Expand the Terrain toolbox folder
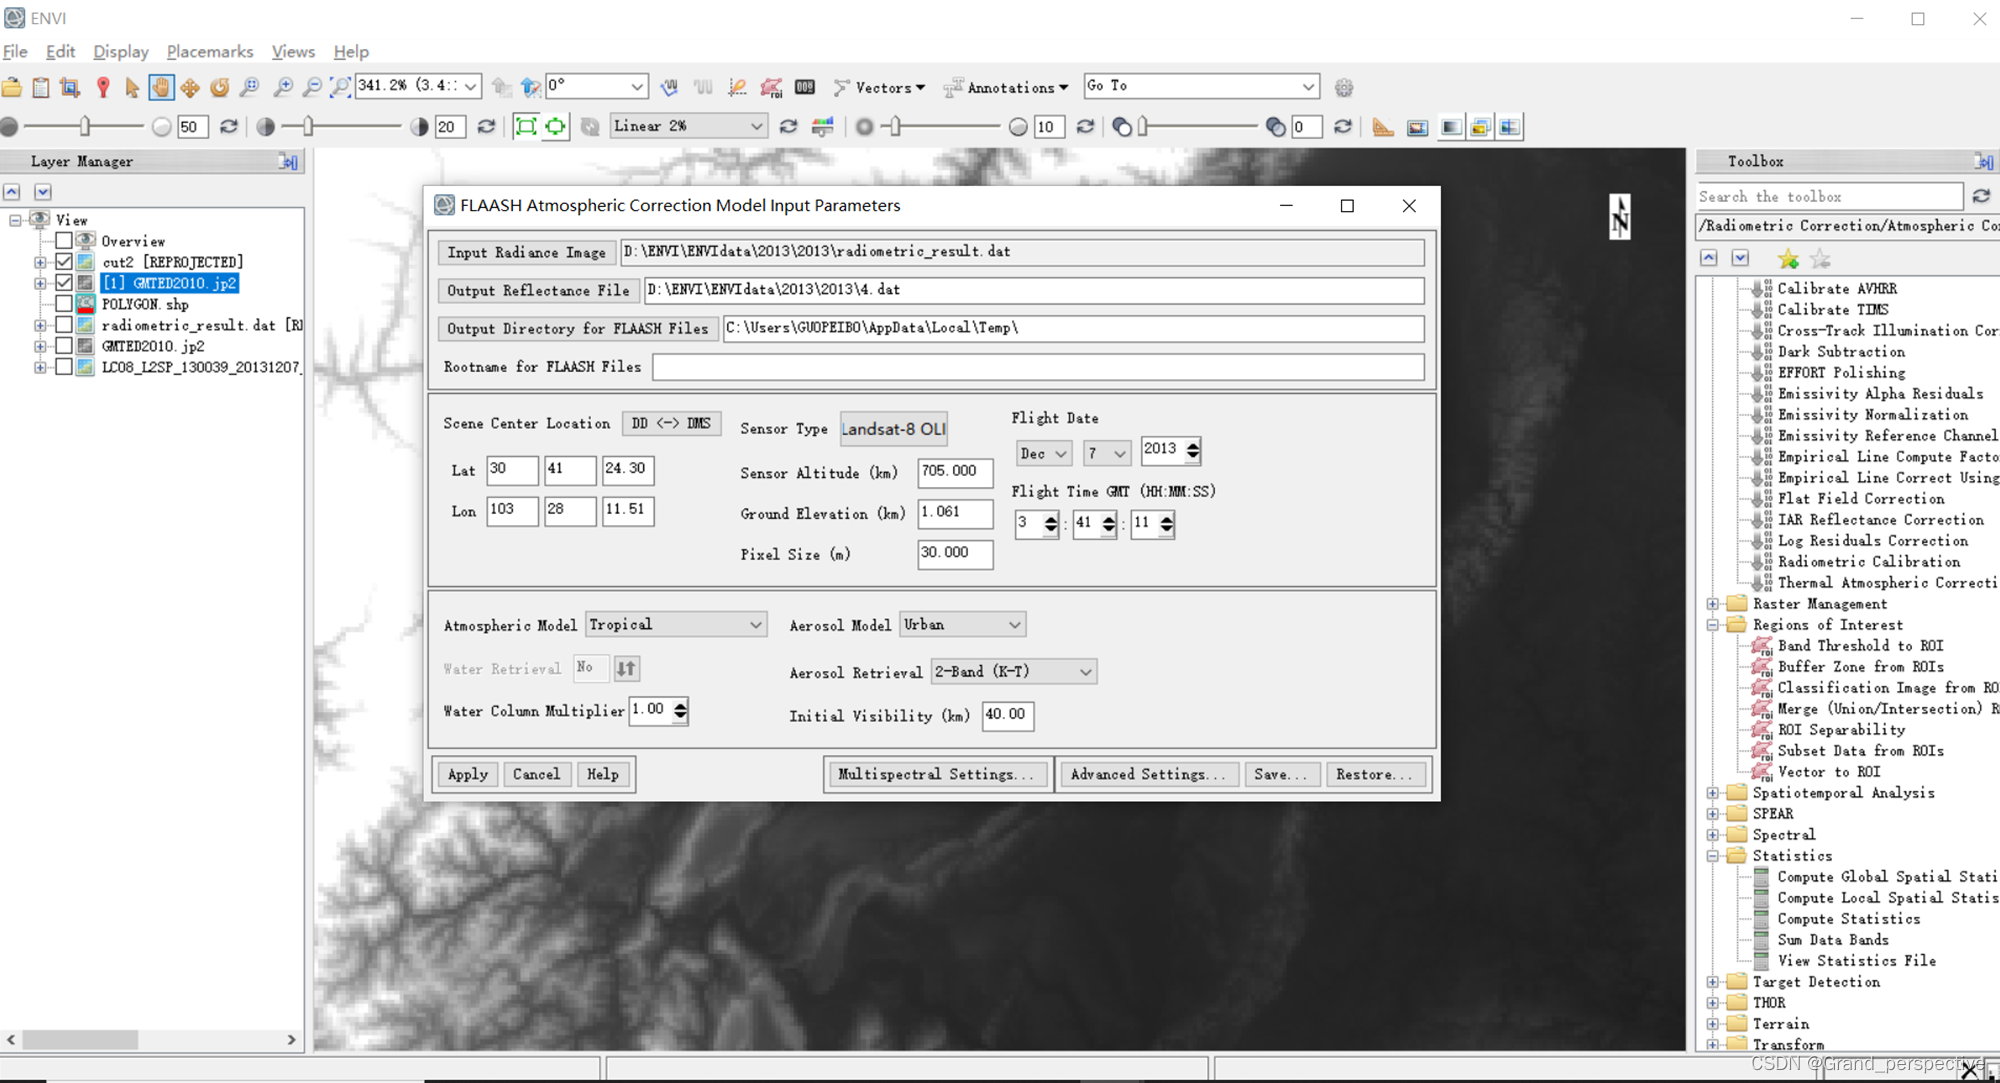2000x1083 pixels. coord(1712,1024)
